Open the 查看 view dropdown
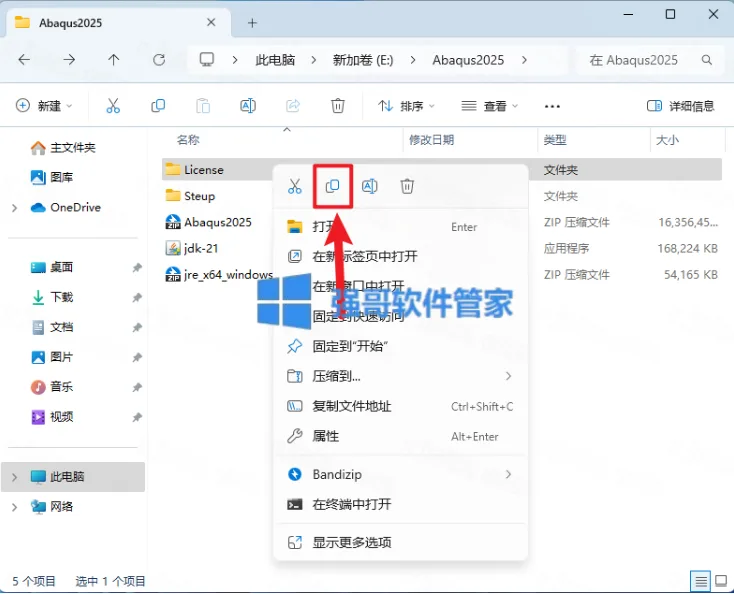The height and width of the screenshot is (594, 734). point(489,106)
